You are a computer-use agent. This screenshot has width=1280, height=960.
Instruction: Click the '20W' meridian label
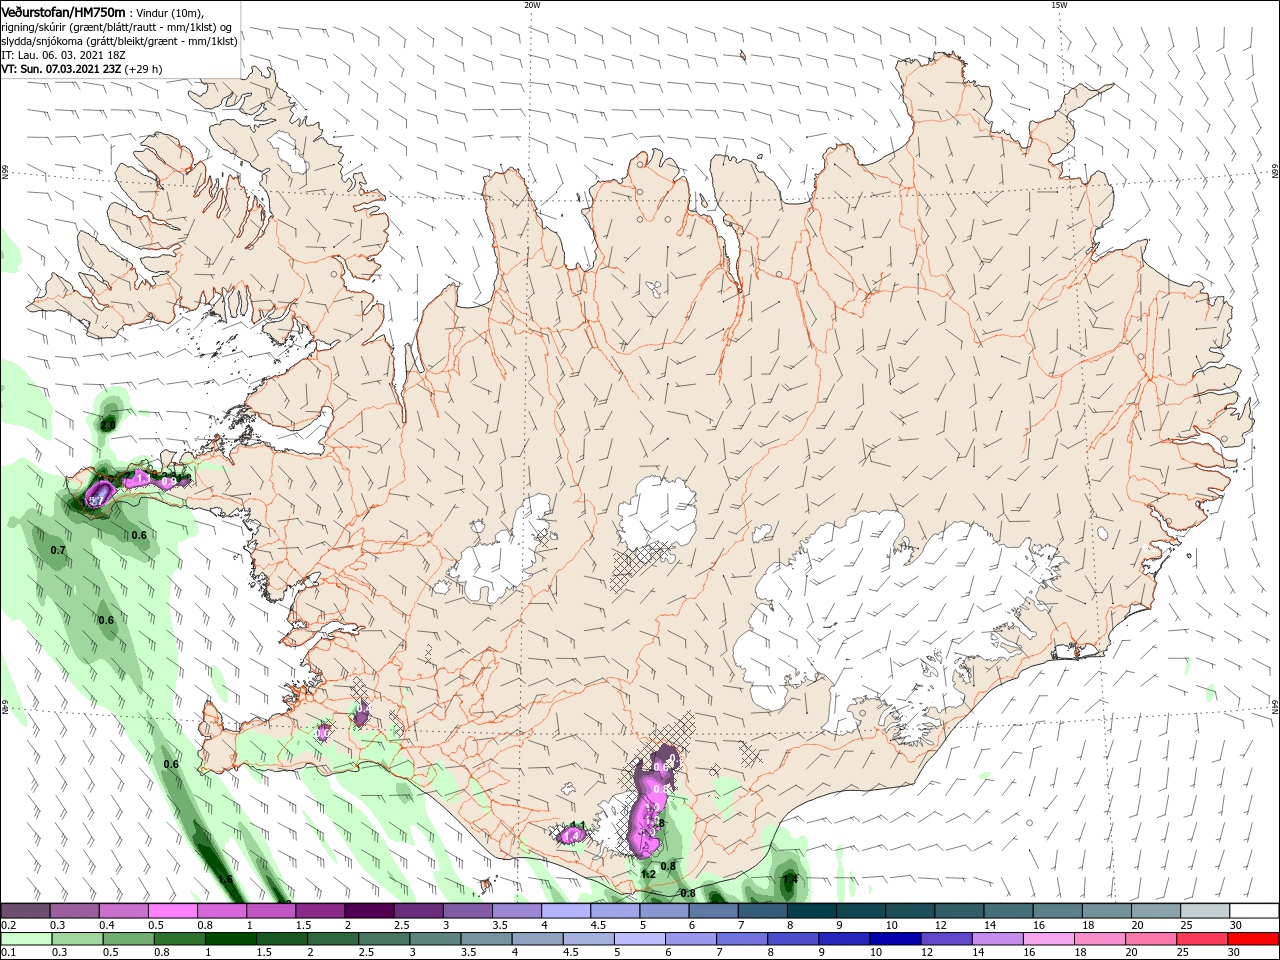tap(532, 5)
